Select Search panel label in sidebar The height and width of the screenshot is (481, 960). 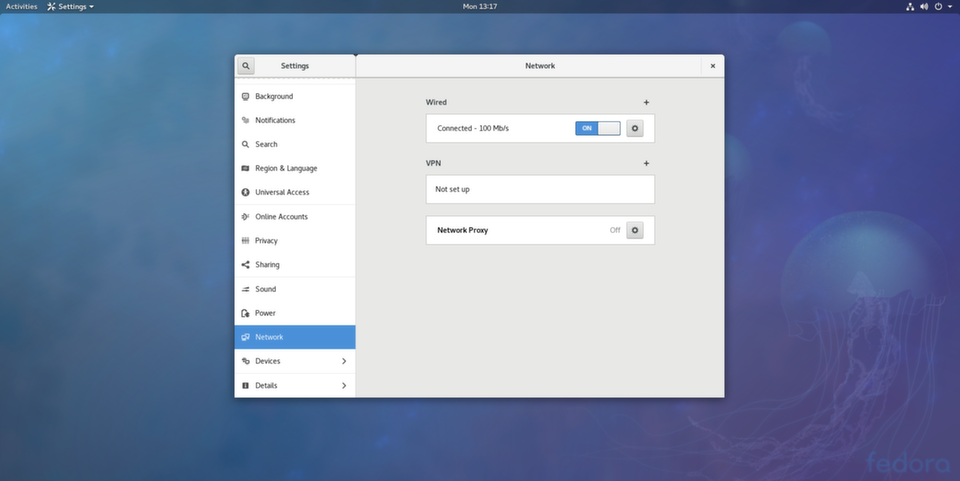click(266, 144)
